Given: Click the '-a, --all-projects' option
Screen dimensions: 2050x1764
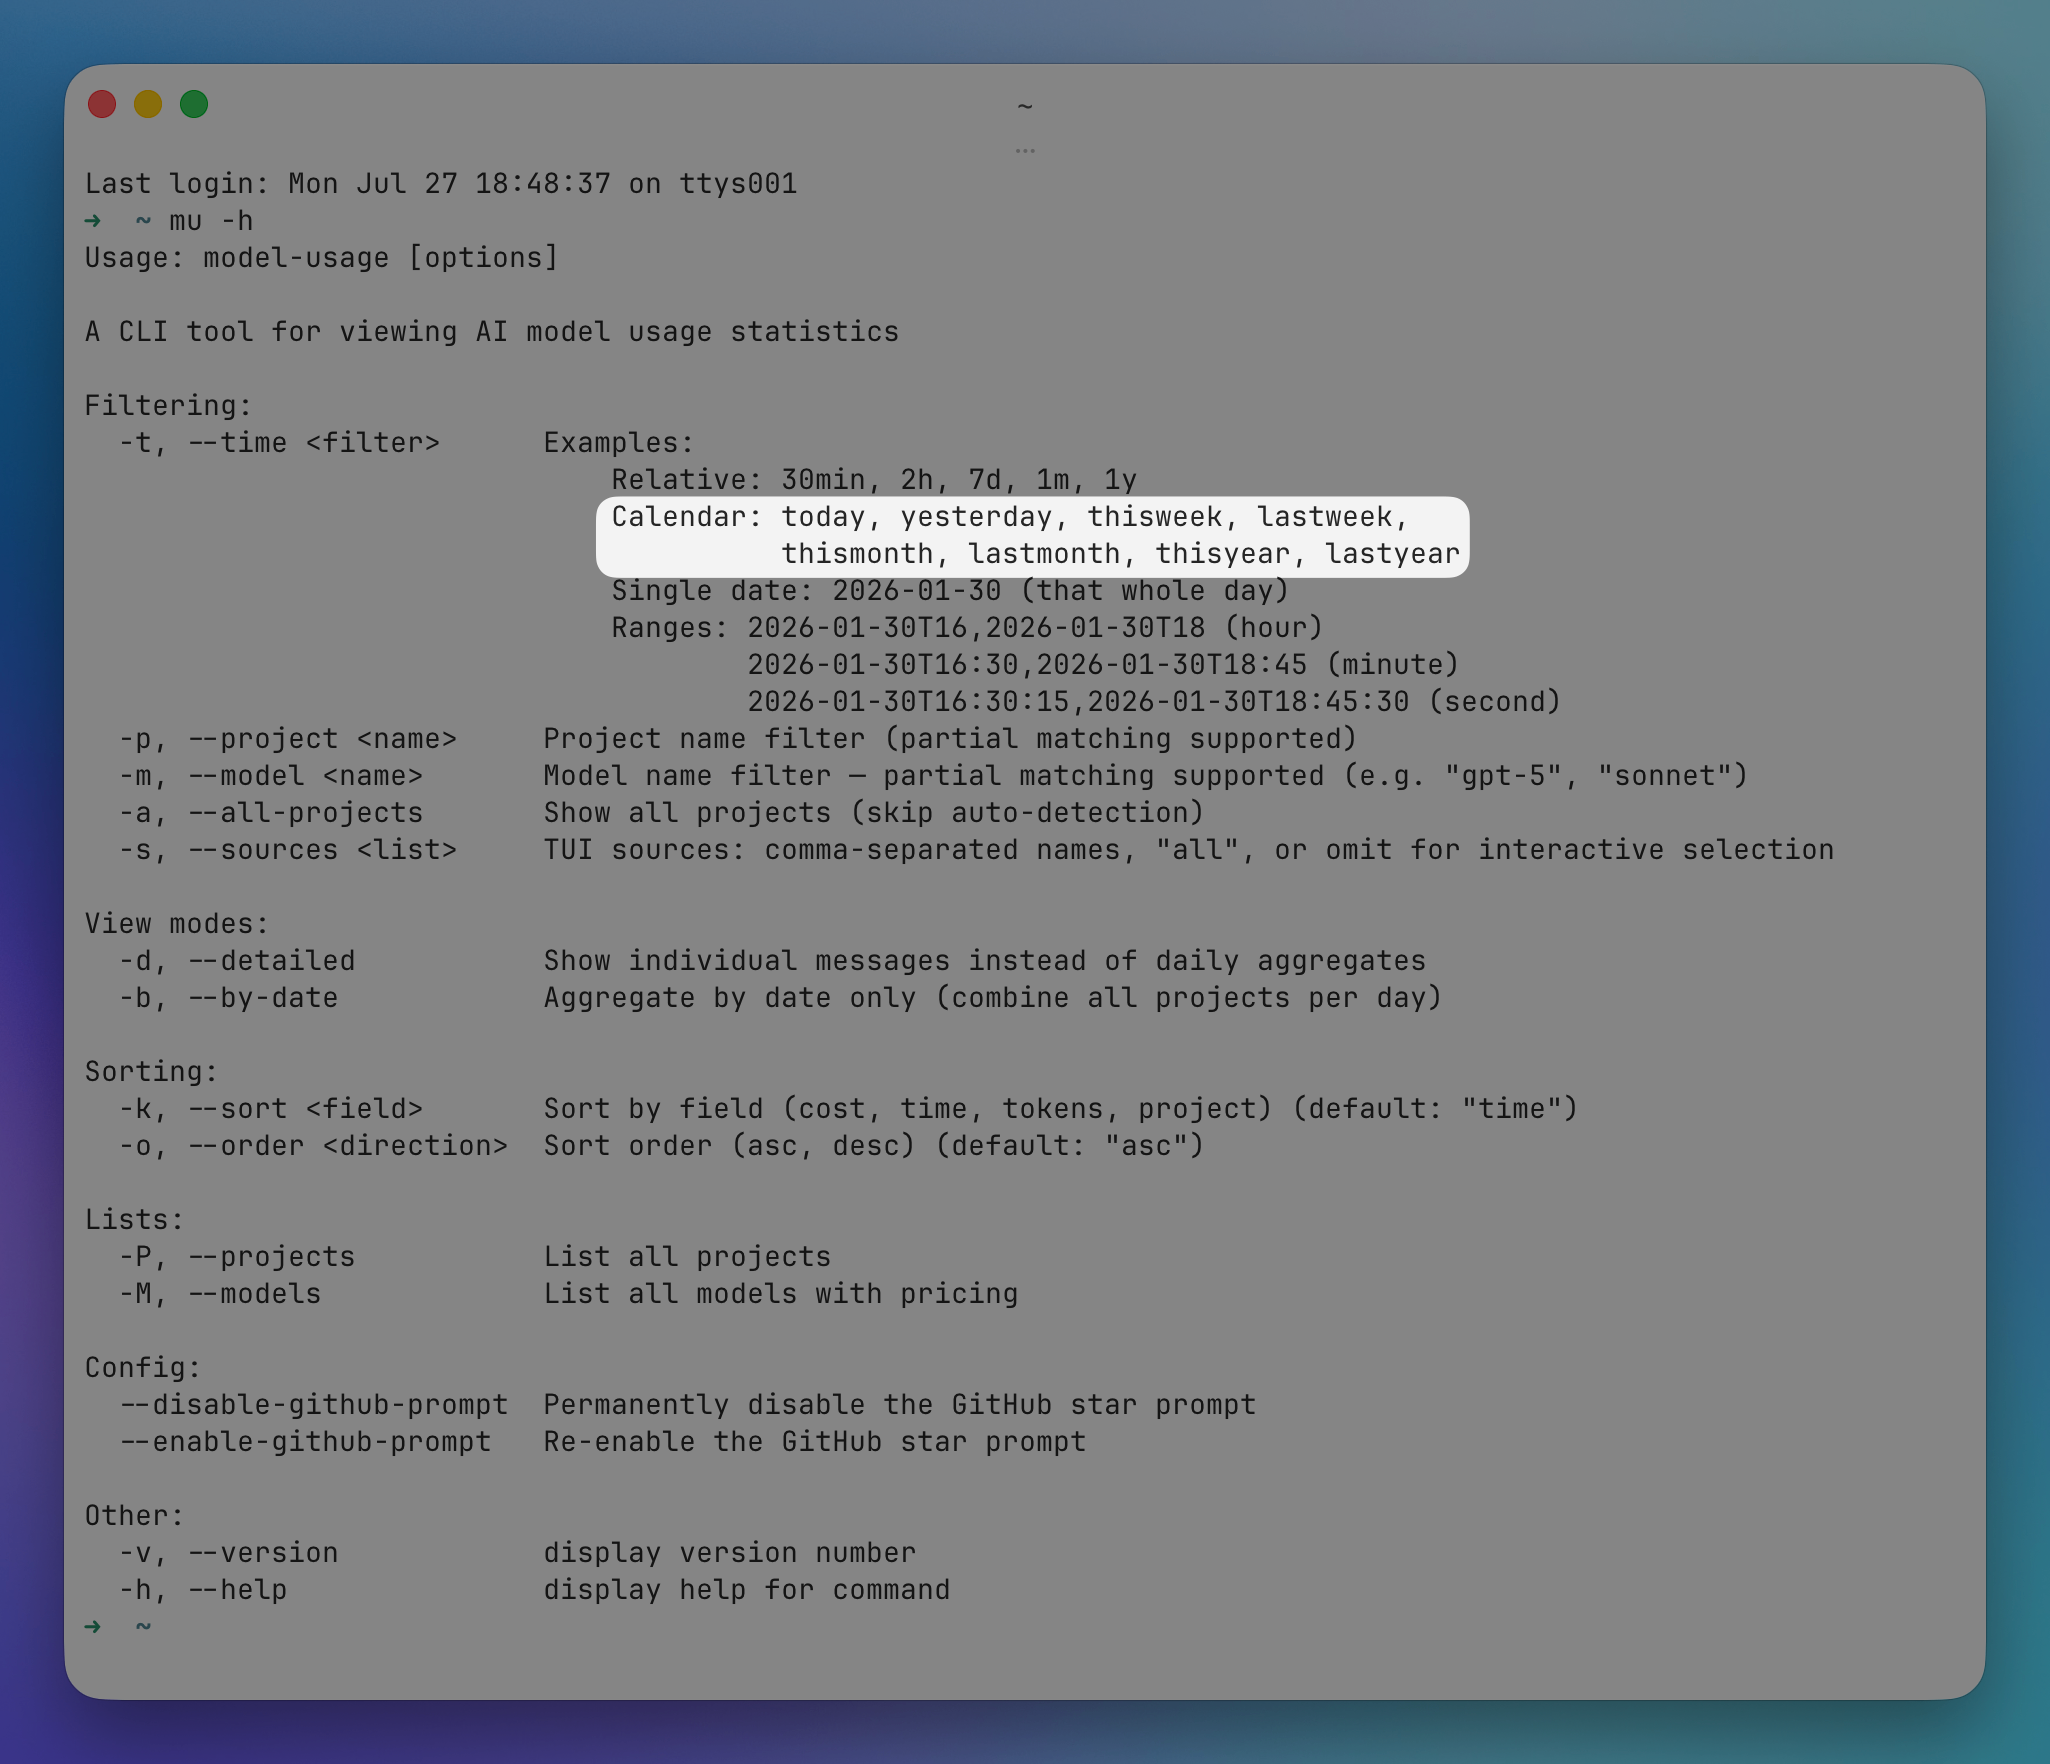Looking at the screenshot, I should click(x=271, y=813).
